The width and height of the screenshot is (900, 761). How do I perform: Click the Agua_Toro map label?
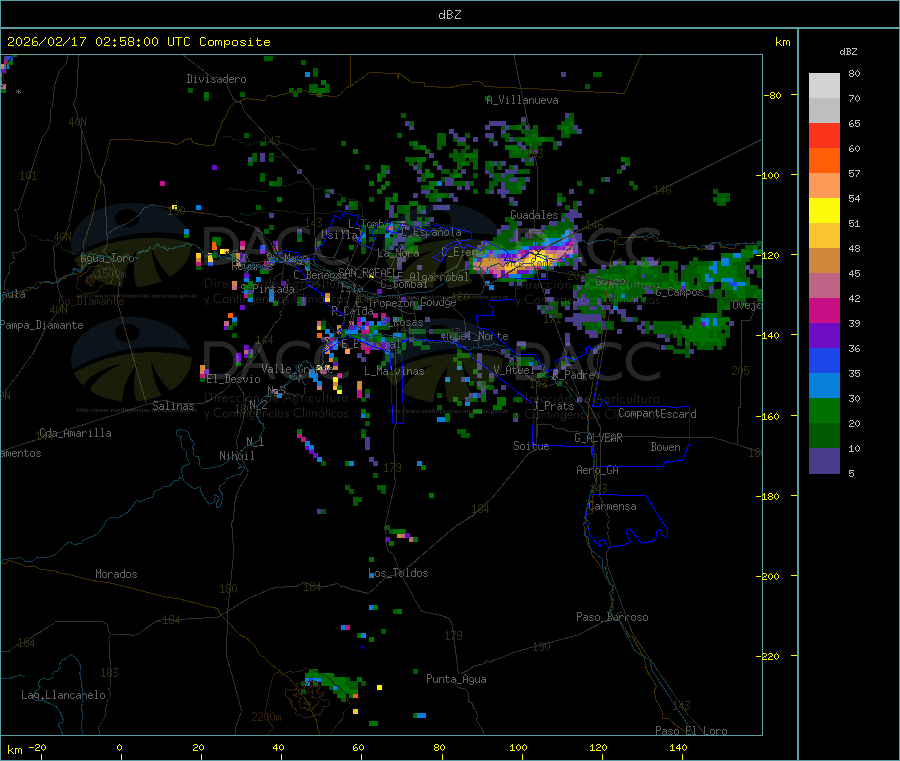[x=107, y=258]
